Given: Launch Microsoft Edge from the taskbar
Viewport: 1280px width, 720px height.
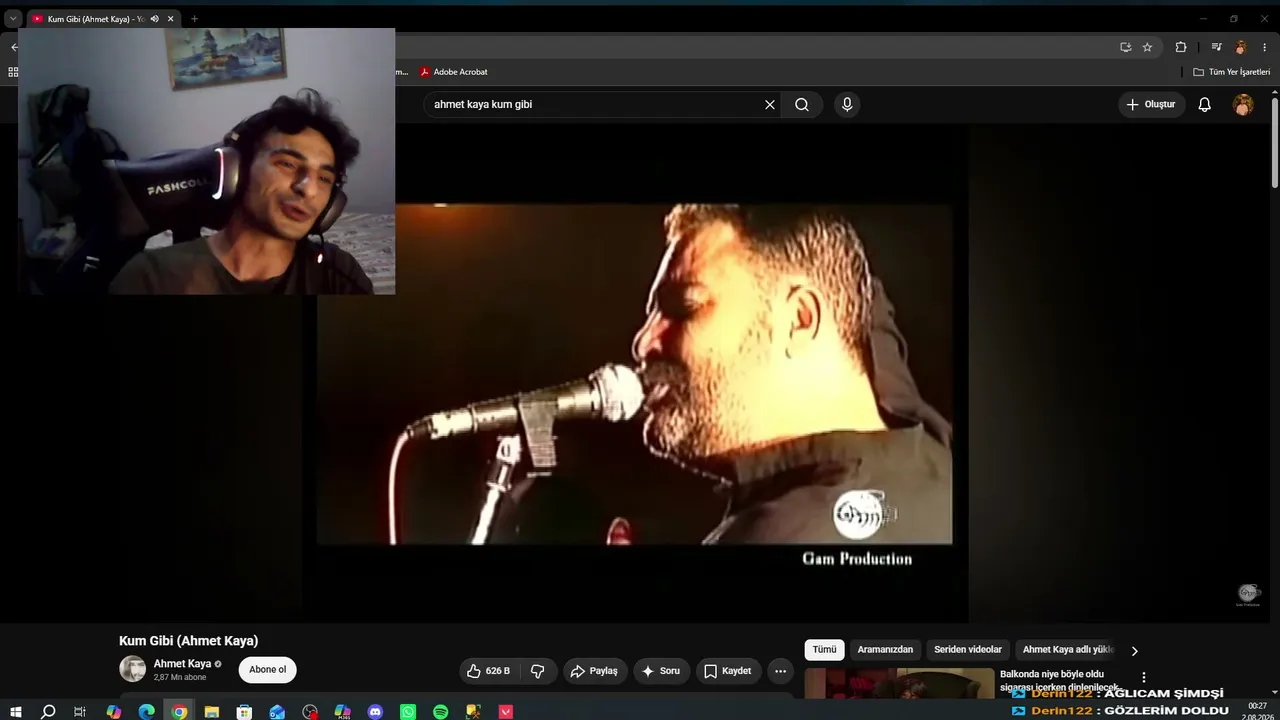Looking at the screenshot, I should (146, 712).
